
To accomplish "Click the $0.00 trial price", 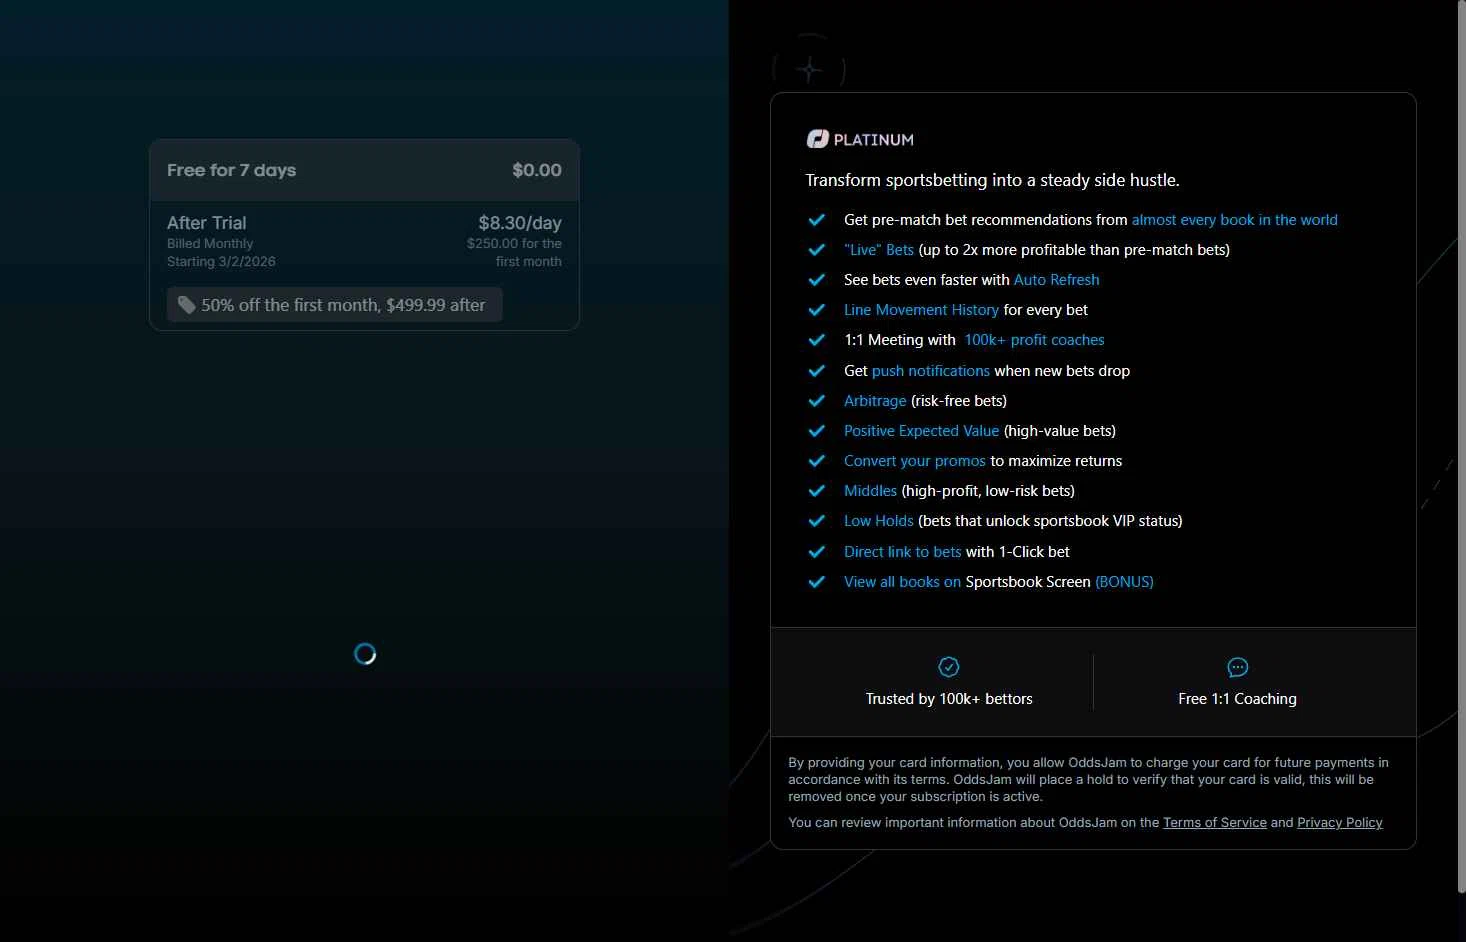I will pos(537,170).
